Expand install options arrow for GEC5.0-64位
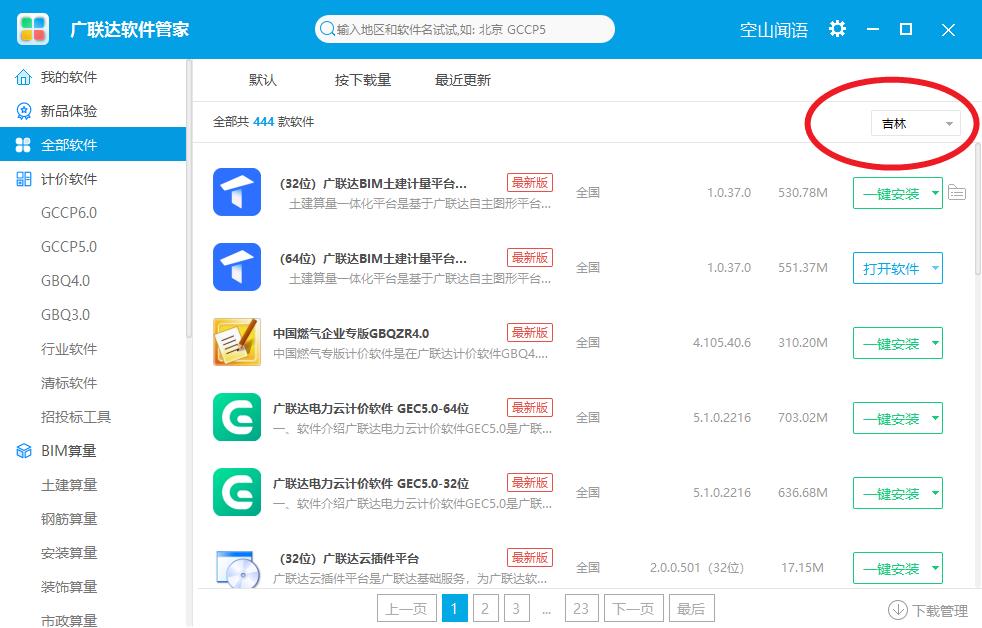This screenshot has height=628, width=982. 935,418
